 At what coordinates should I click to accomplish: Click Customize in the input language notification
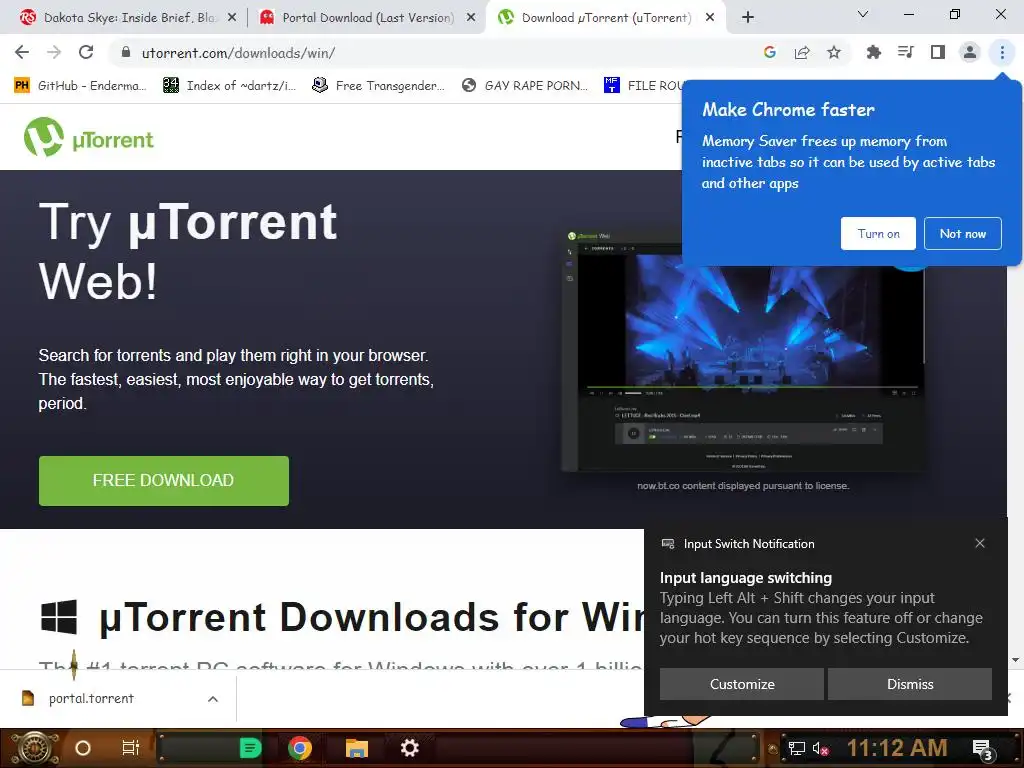pyautogui.click(x=742, y=684)
